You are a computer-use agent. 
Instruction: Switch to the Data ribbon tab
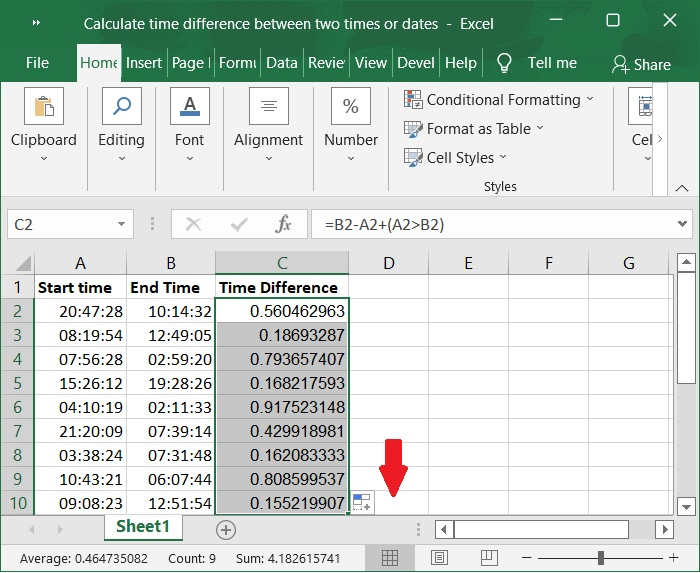pos(281,62)
